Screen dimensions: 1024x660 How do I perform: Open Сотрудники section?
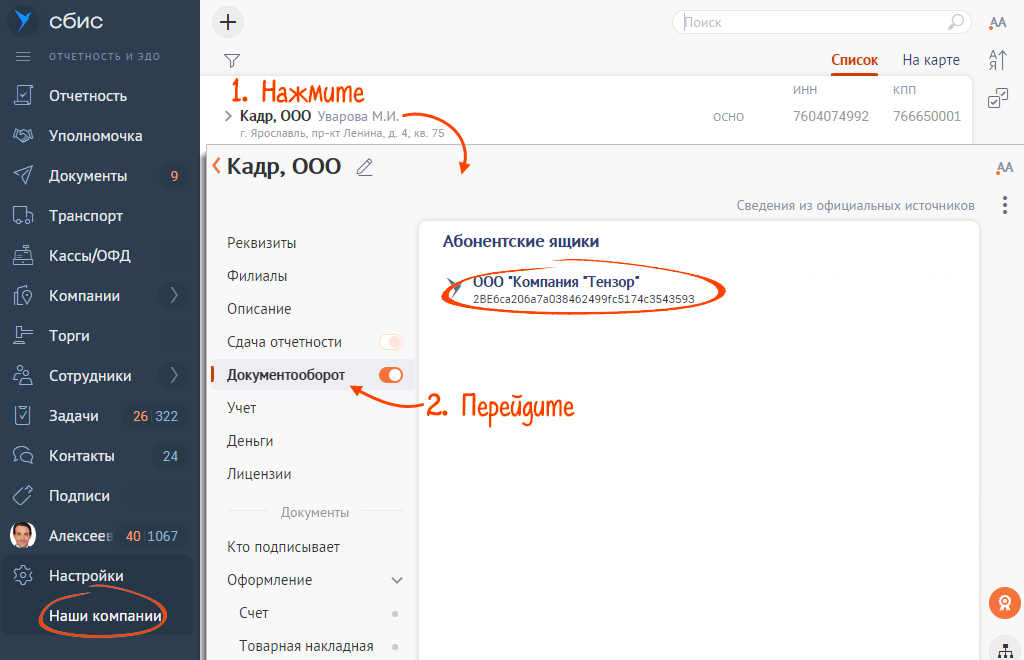pos(90,376)
